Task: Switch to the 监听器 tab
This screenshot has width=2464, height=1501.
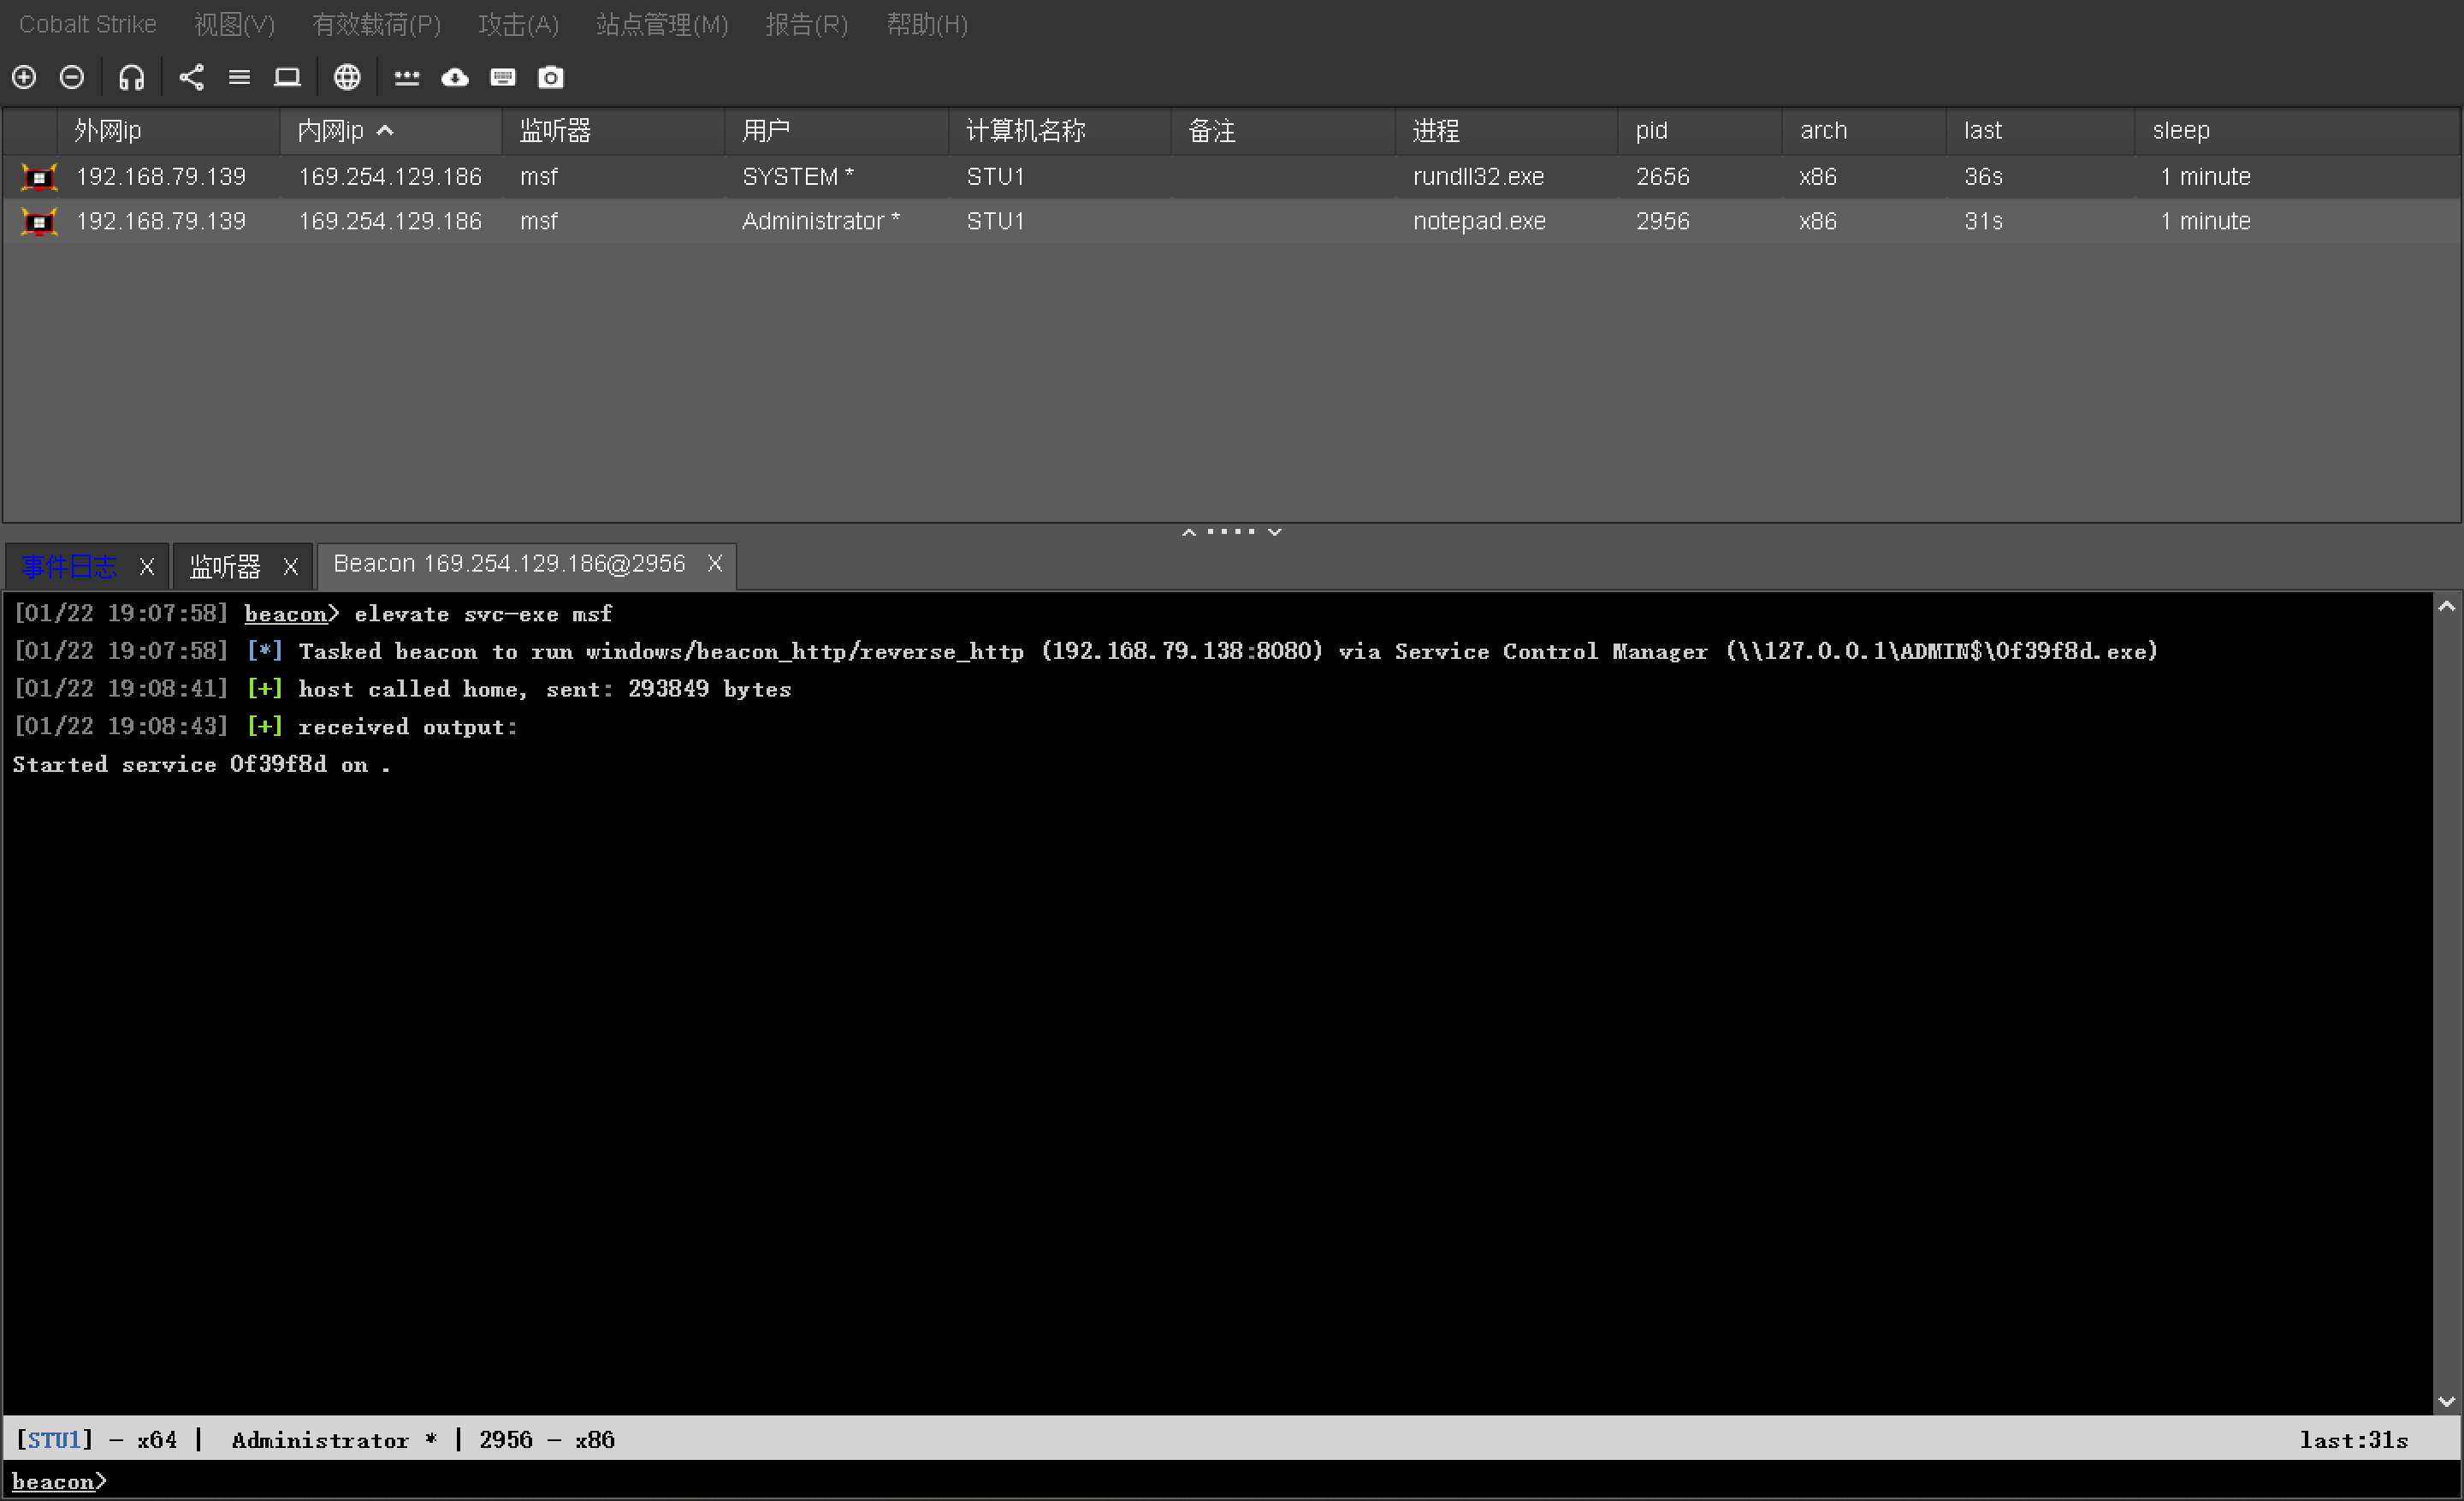Action: pyautogui.click(x=225, y=566)
